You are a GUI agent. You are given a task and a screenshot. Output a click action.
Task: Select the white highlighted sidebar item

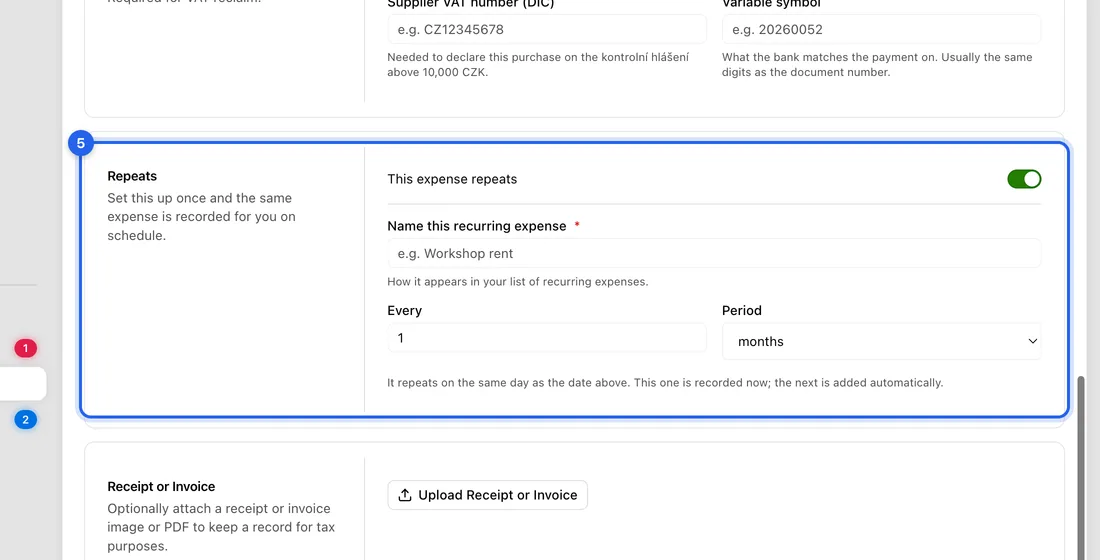click(x=22, y=384)
